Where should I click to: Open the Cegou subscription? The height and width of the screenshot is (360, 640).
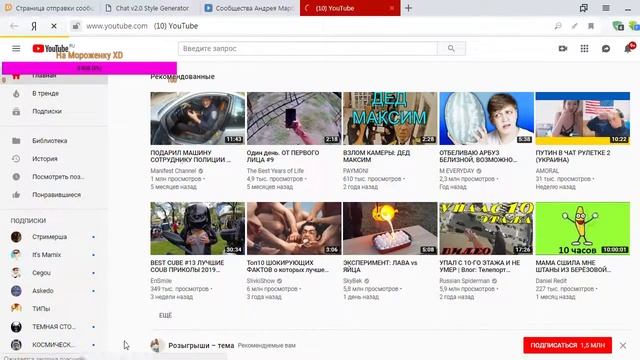pyautogui.click(x=55, y=273)
